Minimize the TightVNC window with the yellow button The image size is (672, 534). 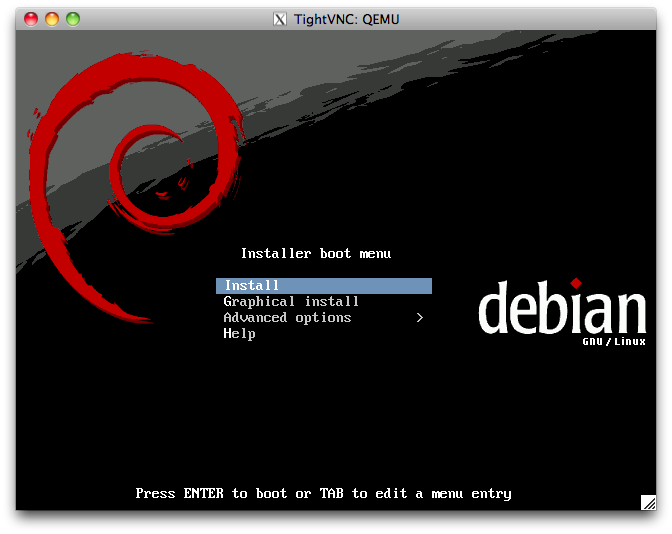[52, 19]
